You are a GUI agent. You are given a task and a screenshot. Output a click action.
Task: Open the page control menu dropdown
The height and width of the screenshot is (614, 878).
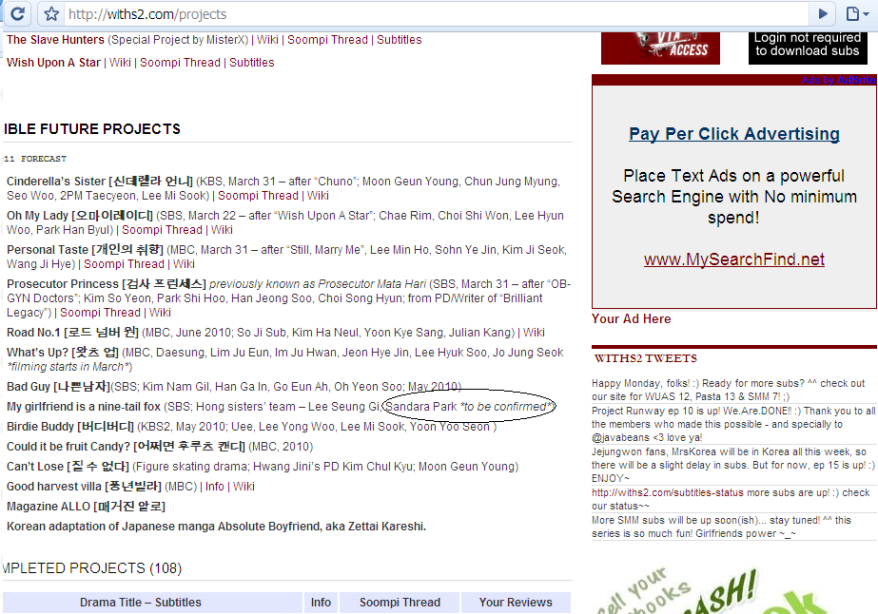(x=857, y=14)
